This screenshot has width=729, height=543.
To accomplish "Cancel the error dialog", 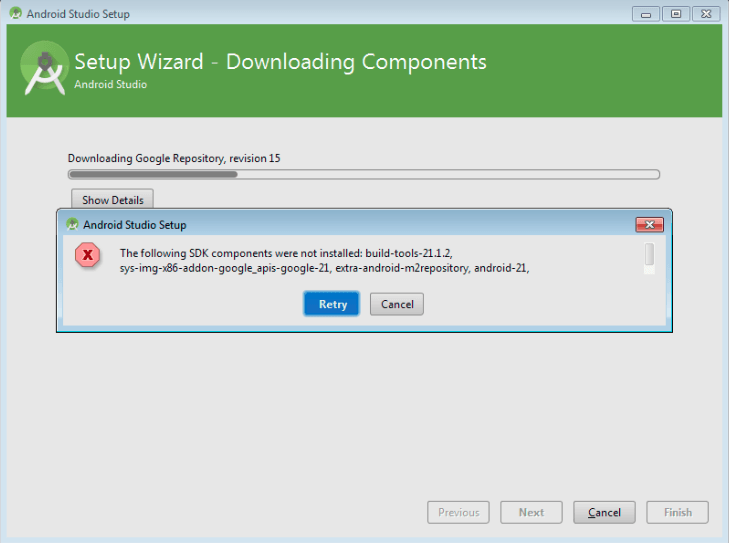I will [x=397, y=304].
